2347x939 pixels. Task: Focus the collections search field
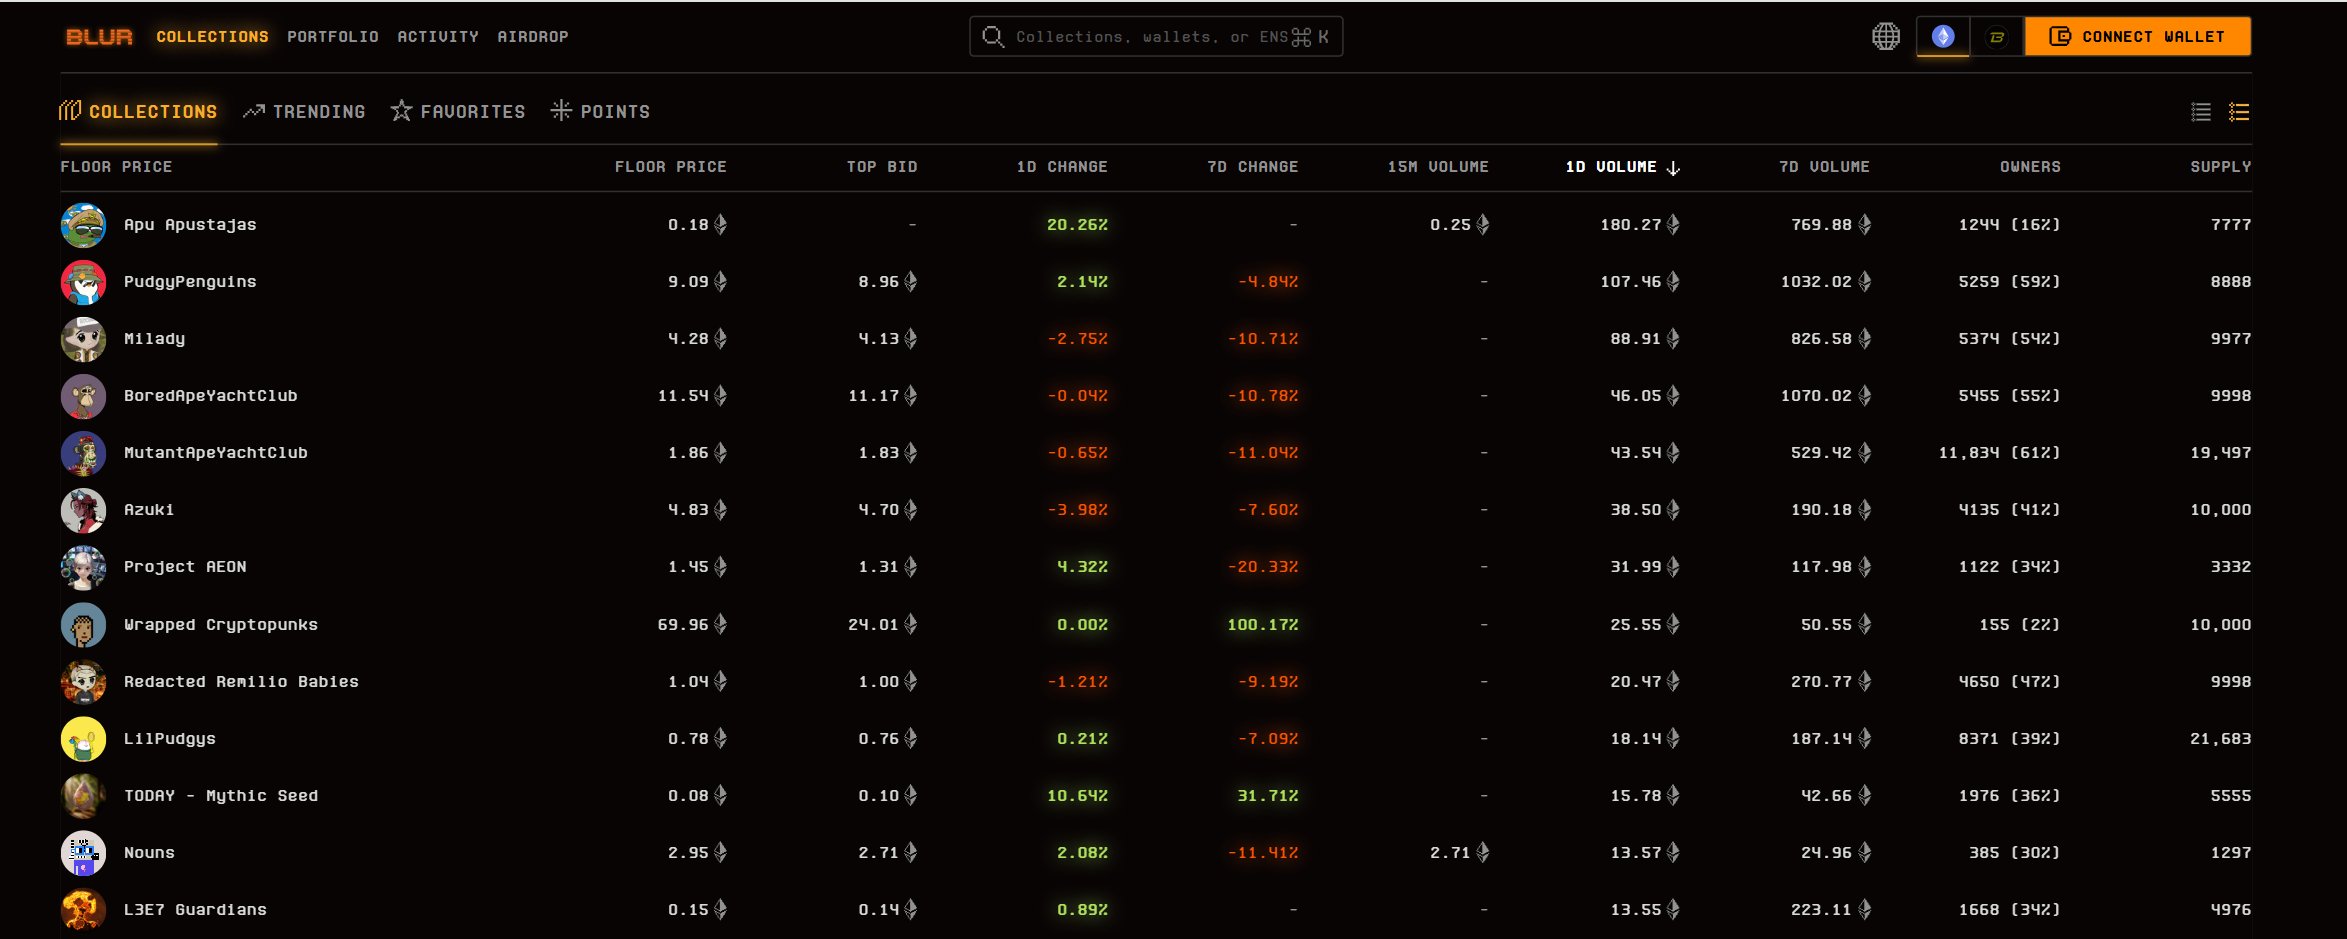click(1156, 37)
